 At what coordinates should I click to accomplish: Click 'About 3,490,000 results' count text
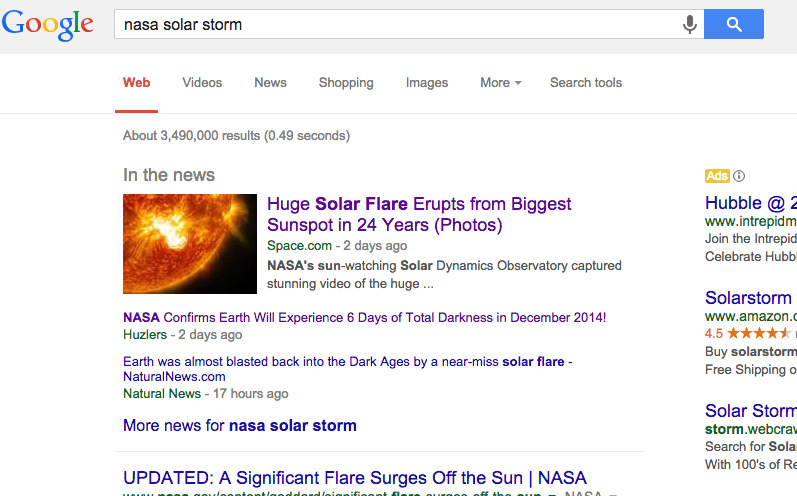(x=236, y=136)
